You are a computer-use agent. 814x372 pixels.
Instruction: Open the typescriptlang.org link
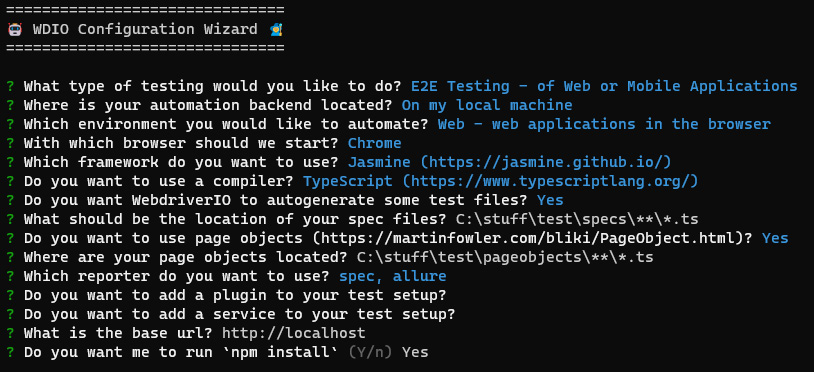[x=550, y=182]
